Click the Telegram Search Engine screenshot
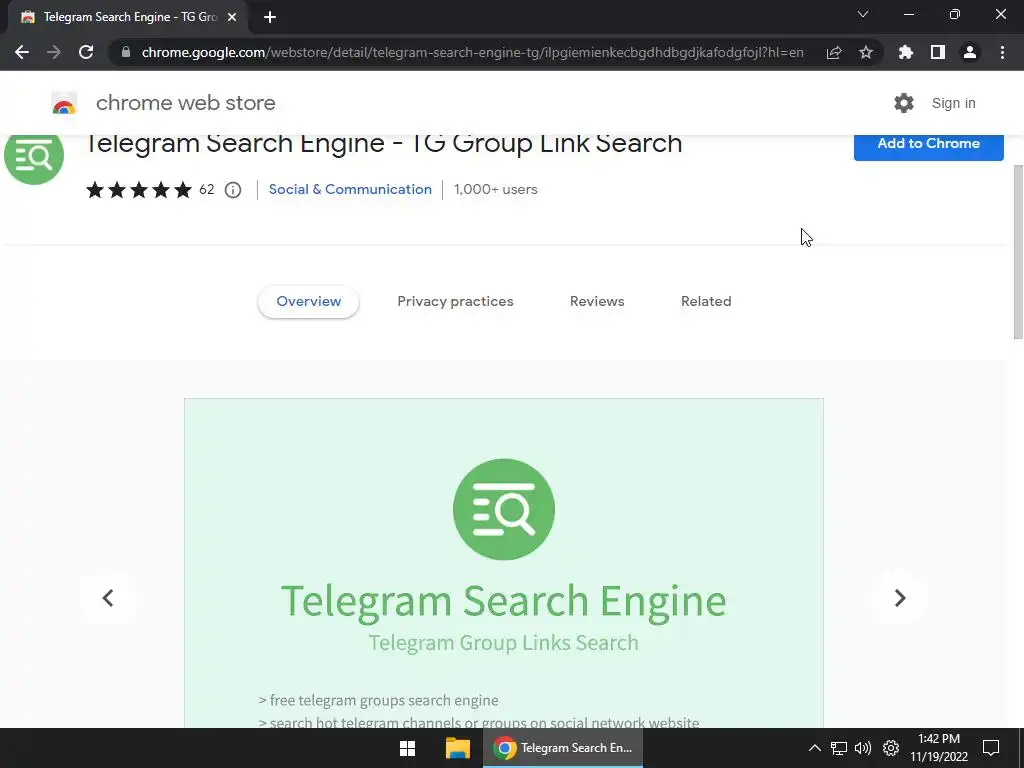 pos(504,564)
